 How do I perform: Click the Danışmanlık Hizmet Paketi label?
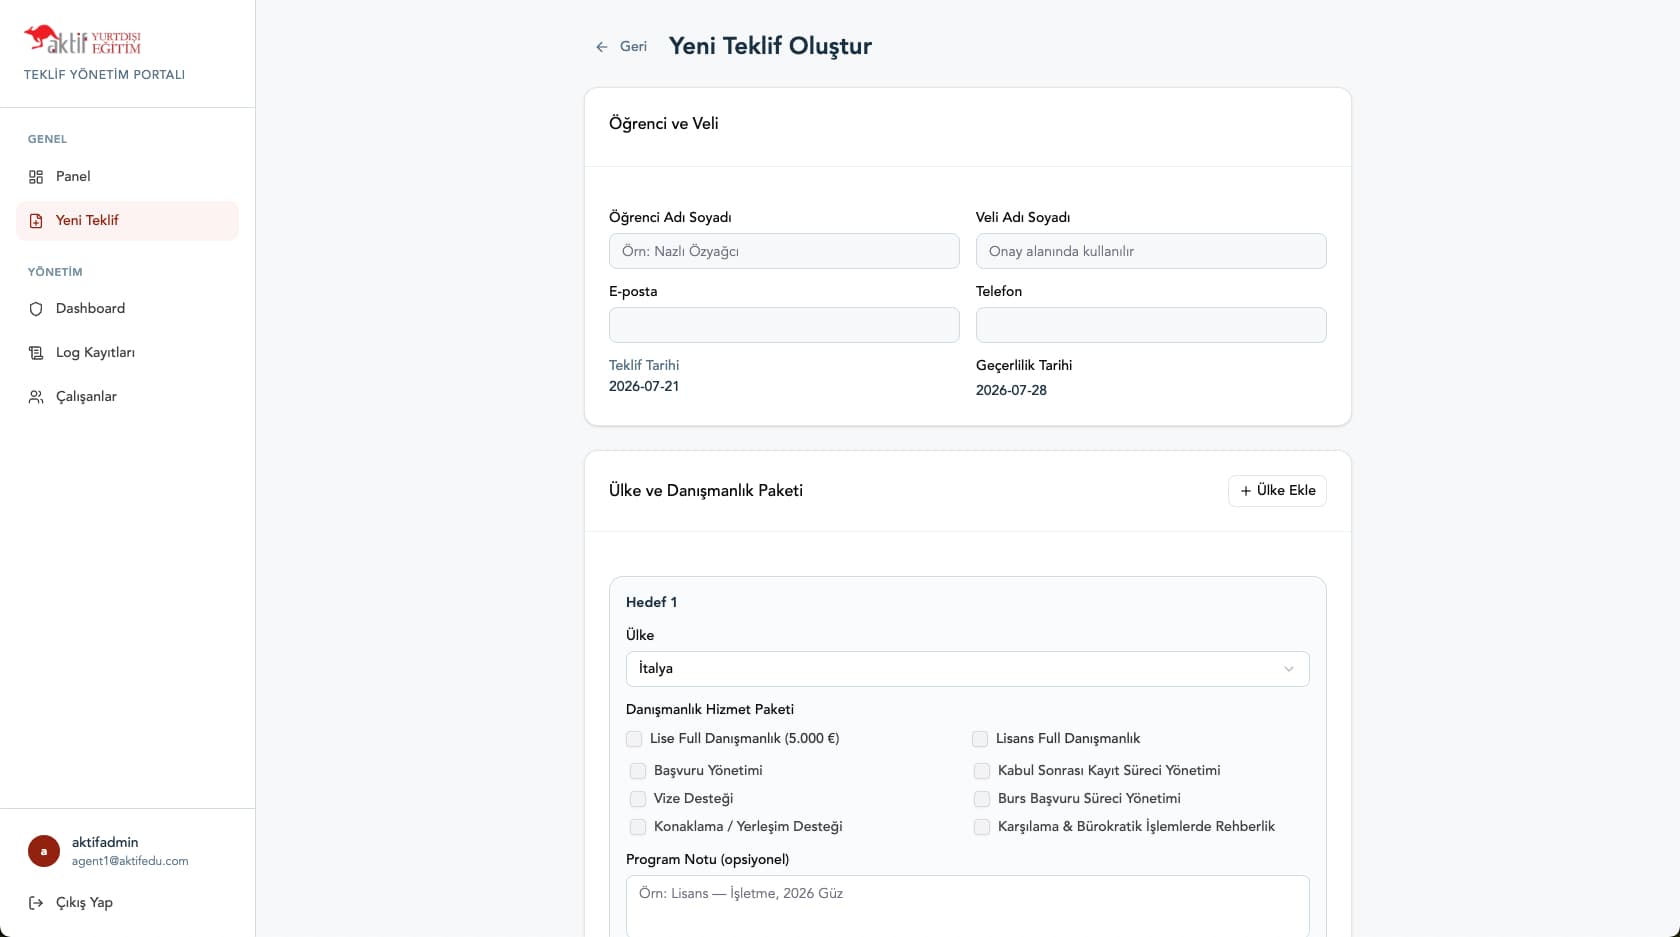click(710, 710)
